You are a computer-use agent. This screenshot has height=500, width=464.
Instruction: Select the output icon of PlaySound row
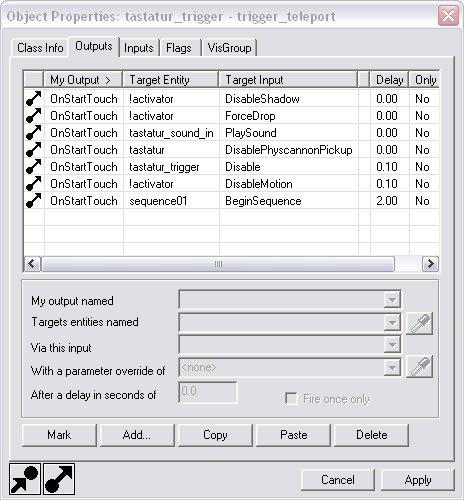coord(34,133)
